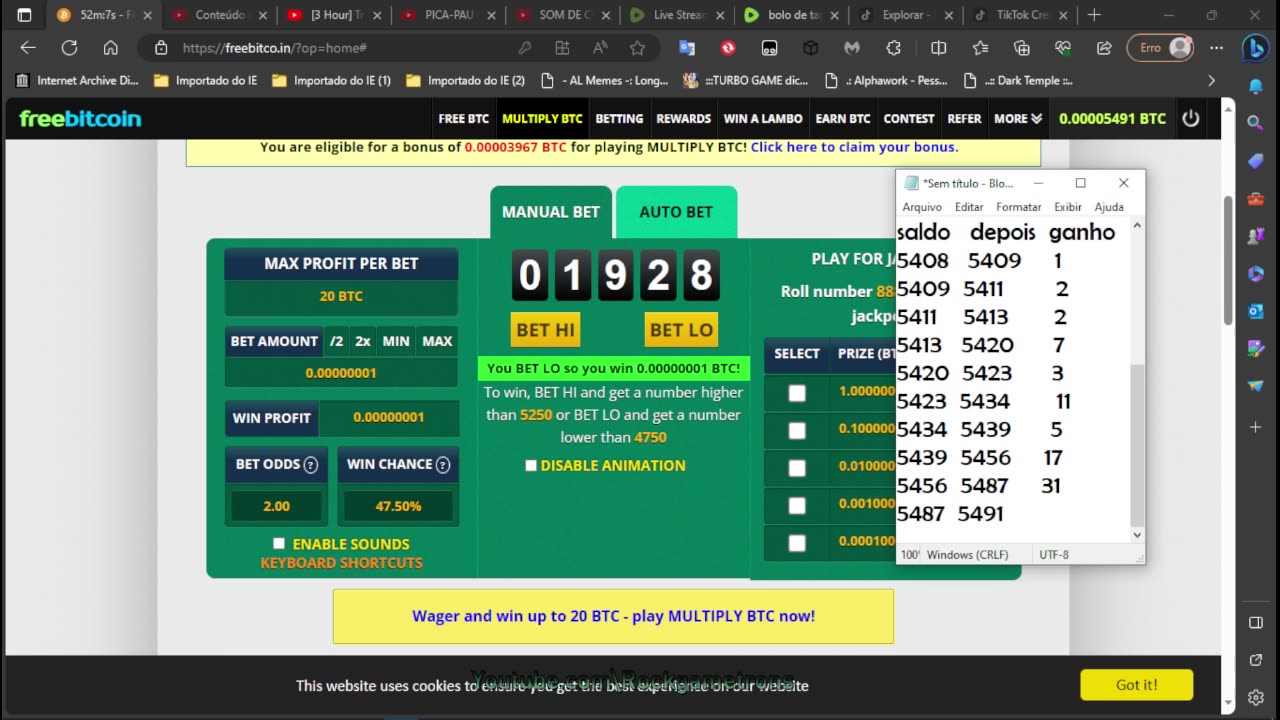Log out using the power icon
This screenshot has width=1280, height=720.
1190,118
